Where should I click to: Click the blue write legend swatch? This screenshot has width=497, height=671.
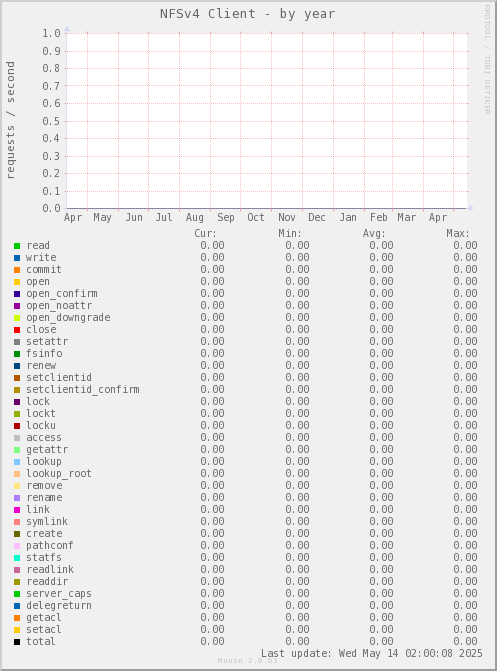click(17, 258)
